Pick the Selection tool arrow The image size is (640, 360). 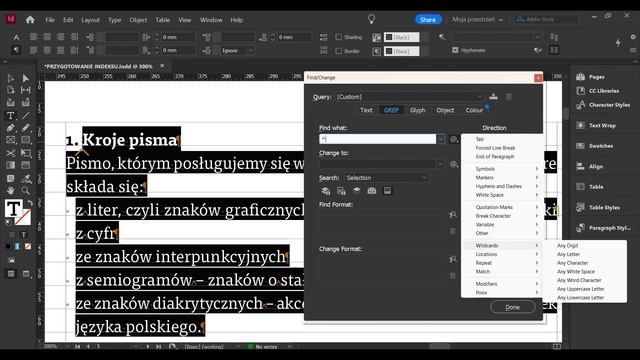[x=11, y=78]
